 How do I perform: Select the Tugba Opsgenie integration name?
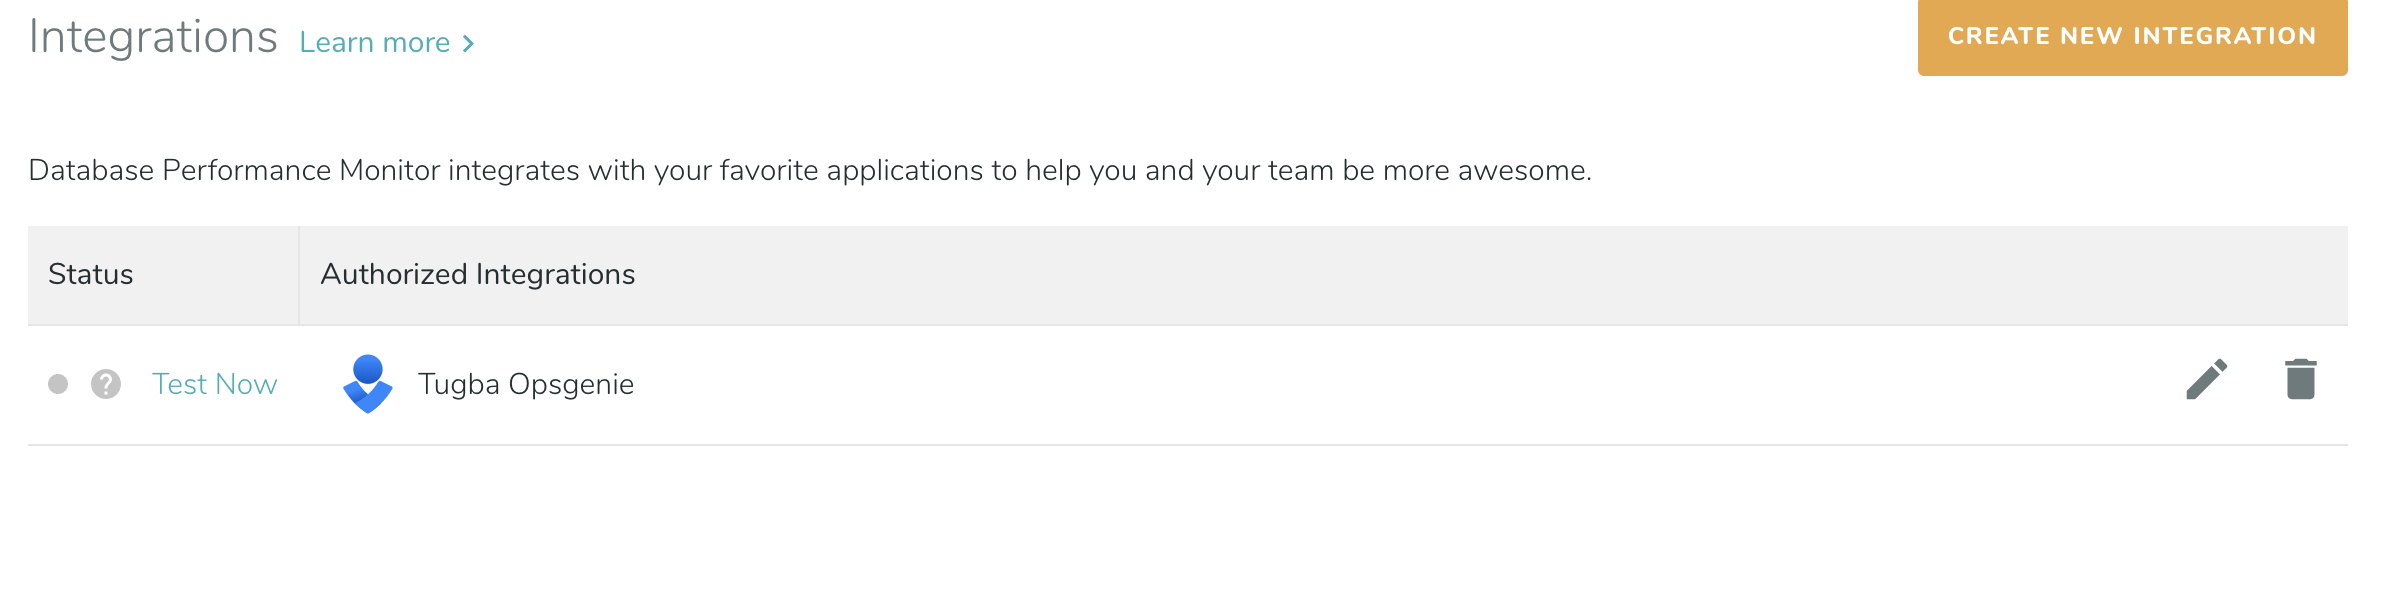[525, 384]
